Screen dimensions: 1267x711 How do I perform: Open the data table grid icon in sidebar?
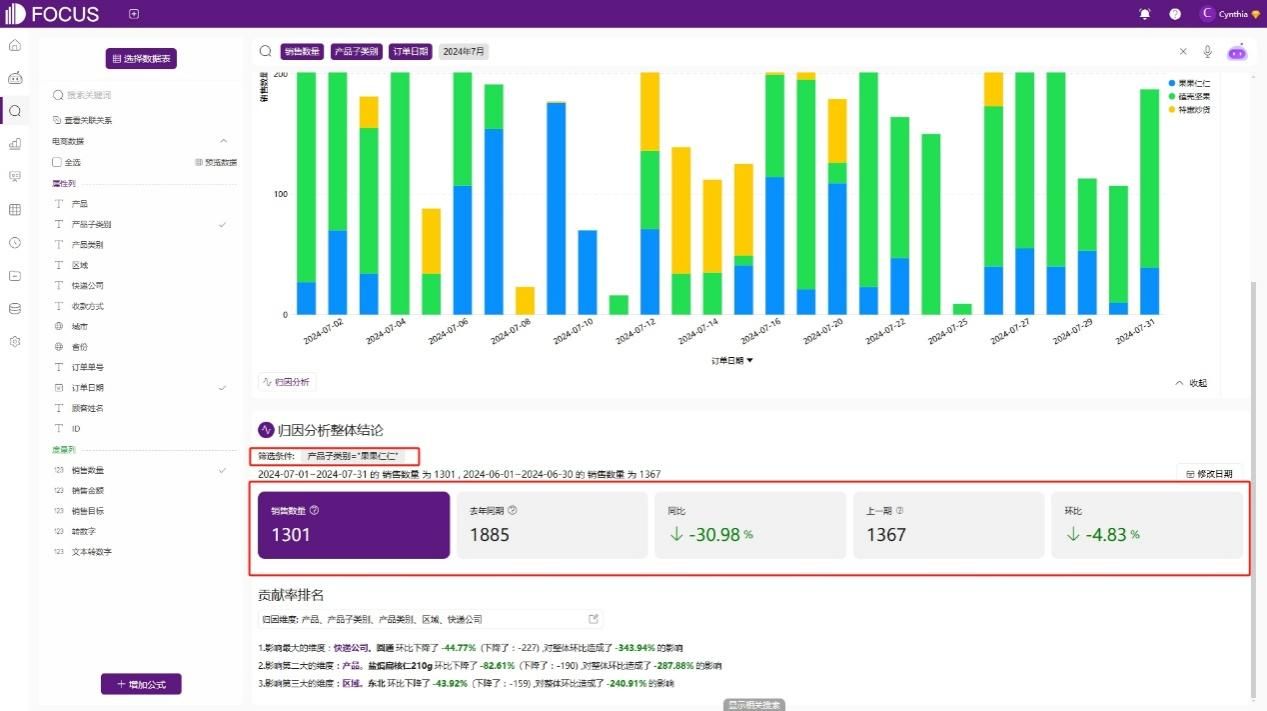tap(15, 210)
